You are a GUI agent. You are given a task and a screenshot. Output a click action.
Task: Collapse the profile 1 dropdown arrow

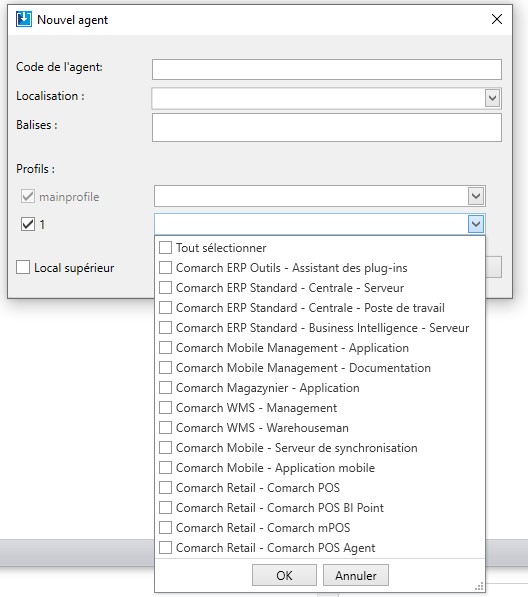(x=476, y=224)
